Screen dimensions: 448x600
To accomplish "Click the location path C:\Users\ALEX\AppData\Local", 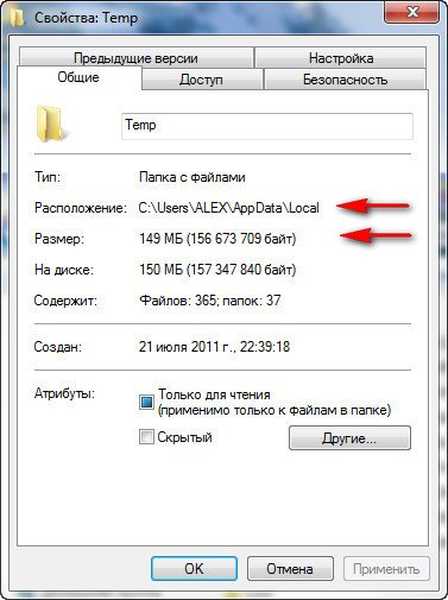I will coord(229,208).
